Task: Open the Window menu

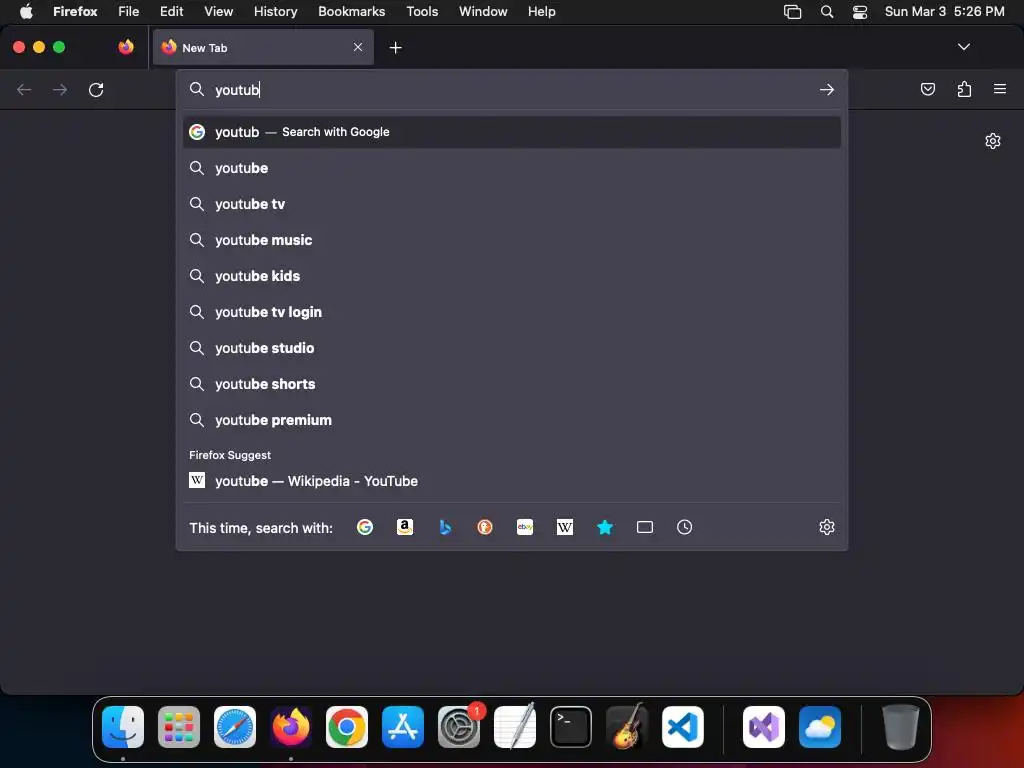Action: click(483, 11)
